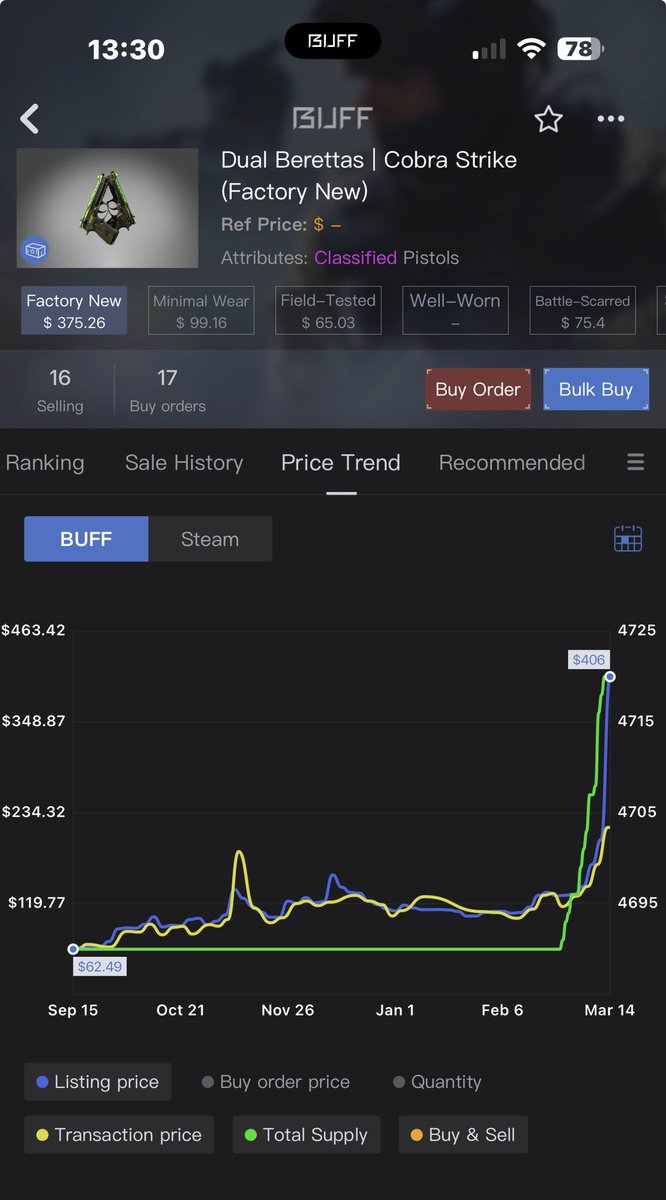Tap the 13:30 clock in status bar
Image resolution: width=666 pixels, height=1200 pixels.
point(125,48)
